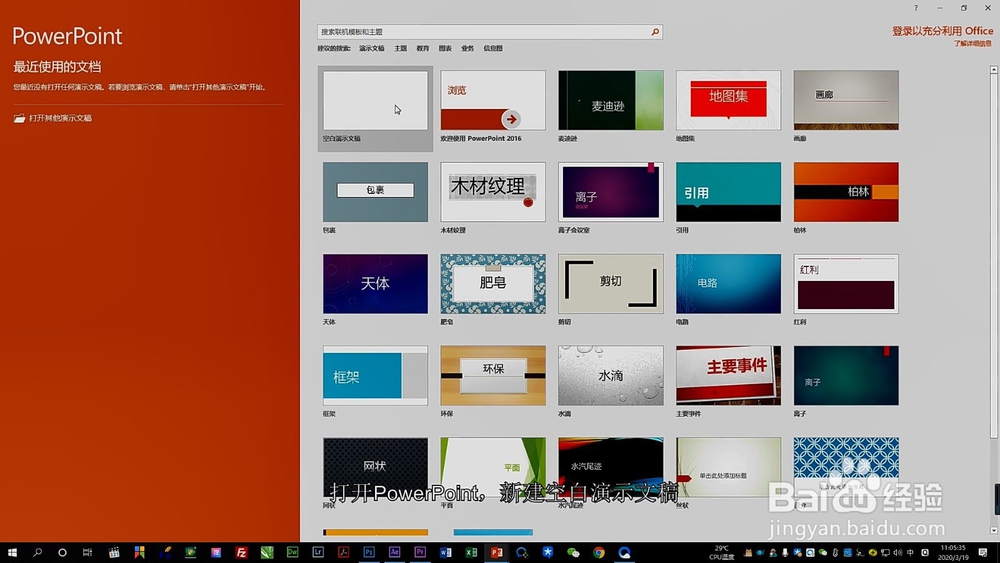The height and width of the screenshot is (563, 1000).
Task: Click 打开其他演示文稿 link
Action: [x=61, y=118]
